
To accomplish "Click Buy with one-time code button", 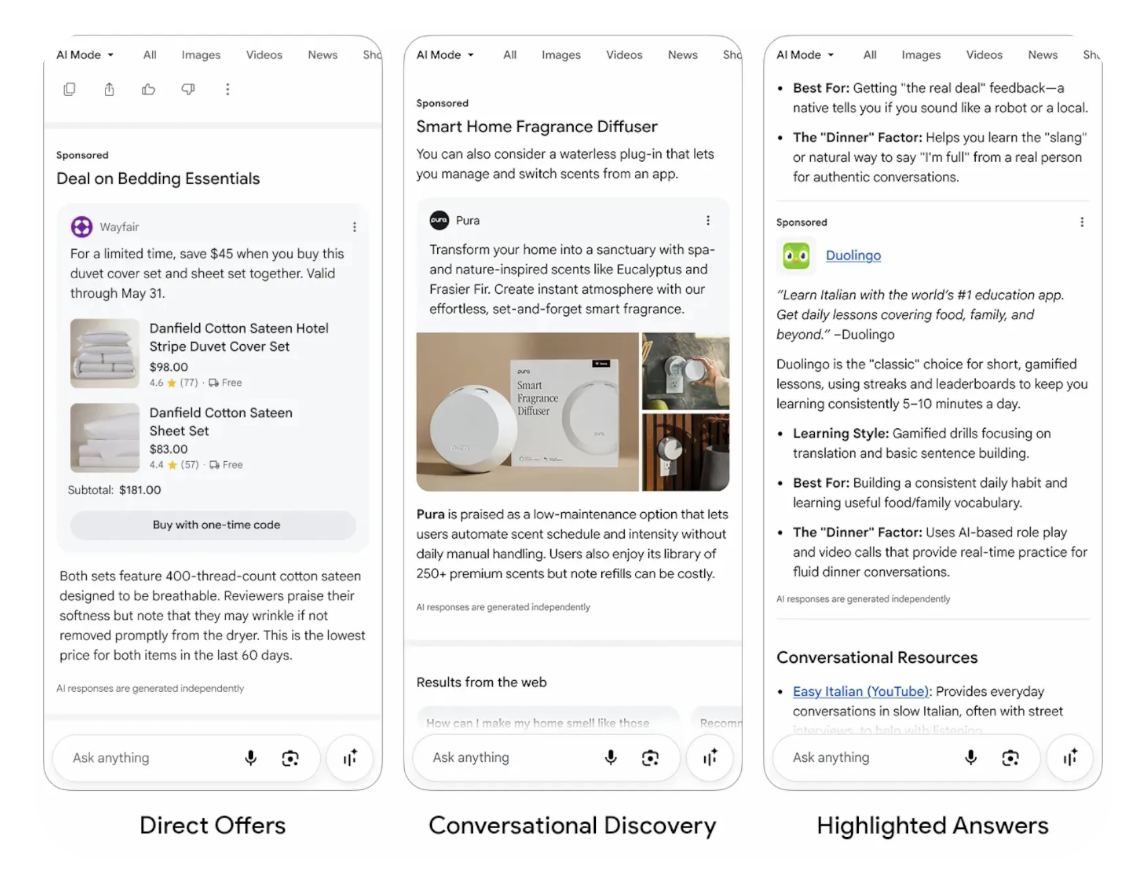I will click(x=213, y=525).
